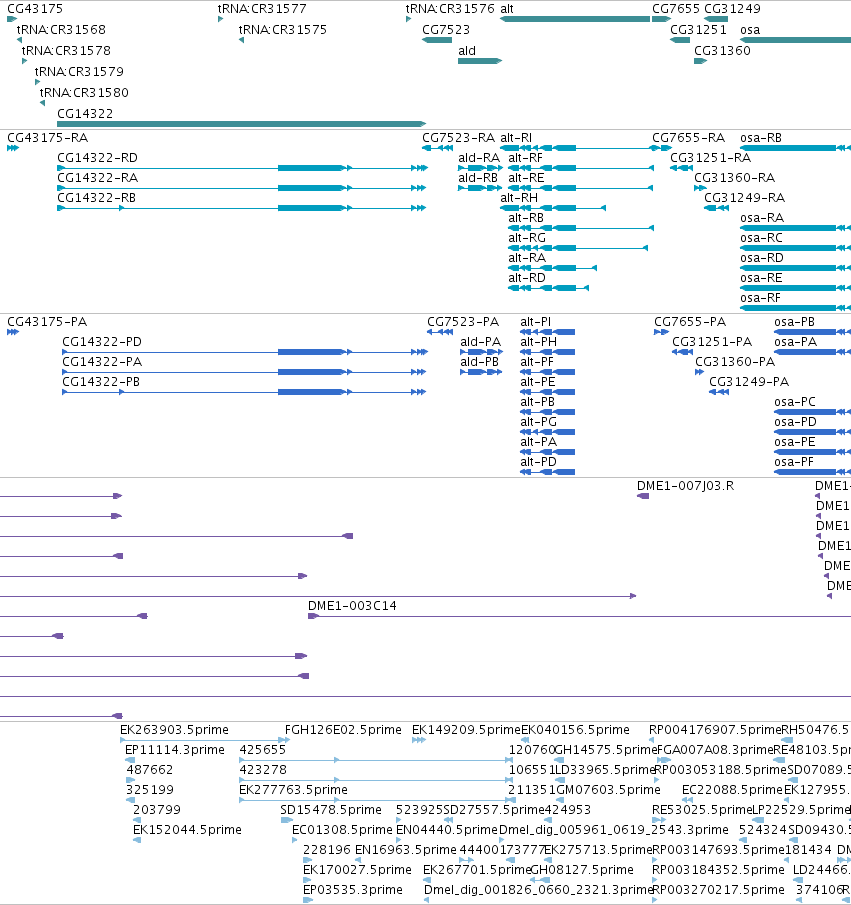
Task: Click the alt-RI transcript label
Action: pos(516,138)
